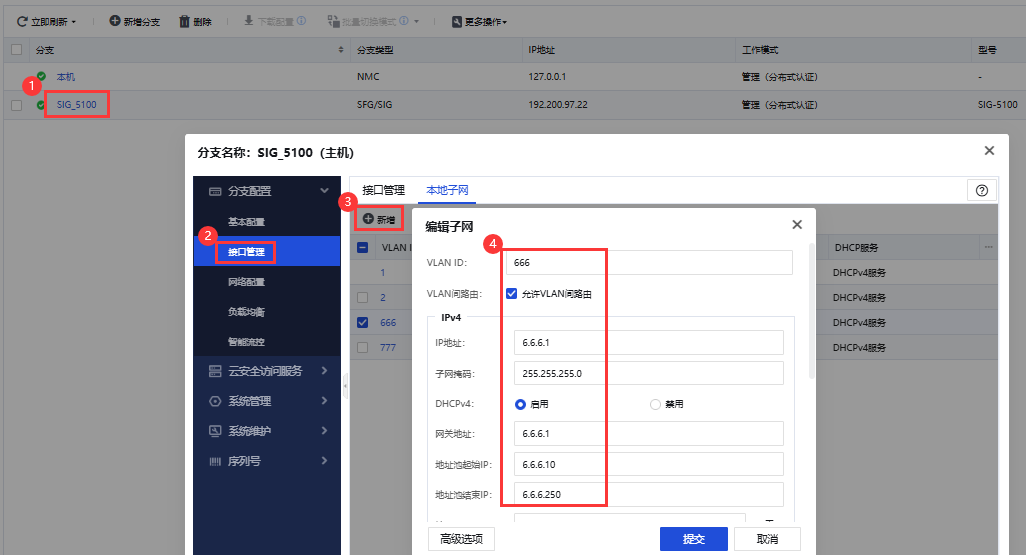1026x555 pixels.
Task: Select 网络配置 in the sidebar
Action: 246,282
